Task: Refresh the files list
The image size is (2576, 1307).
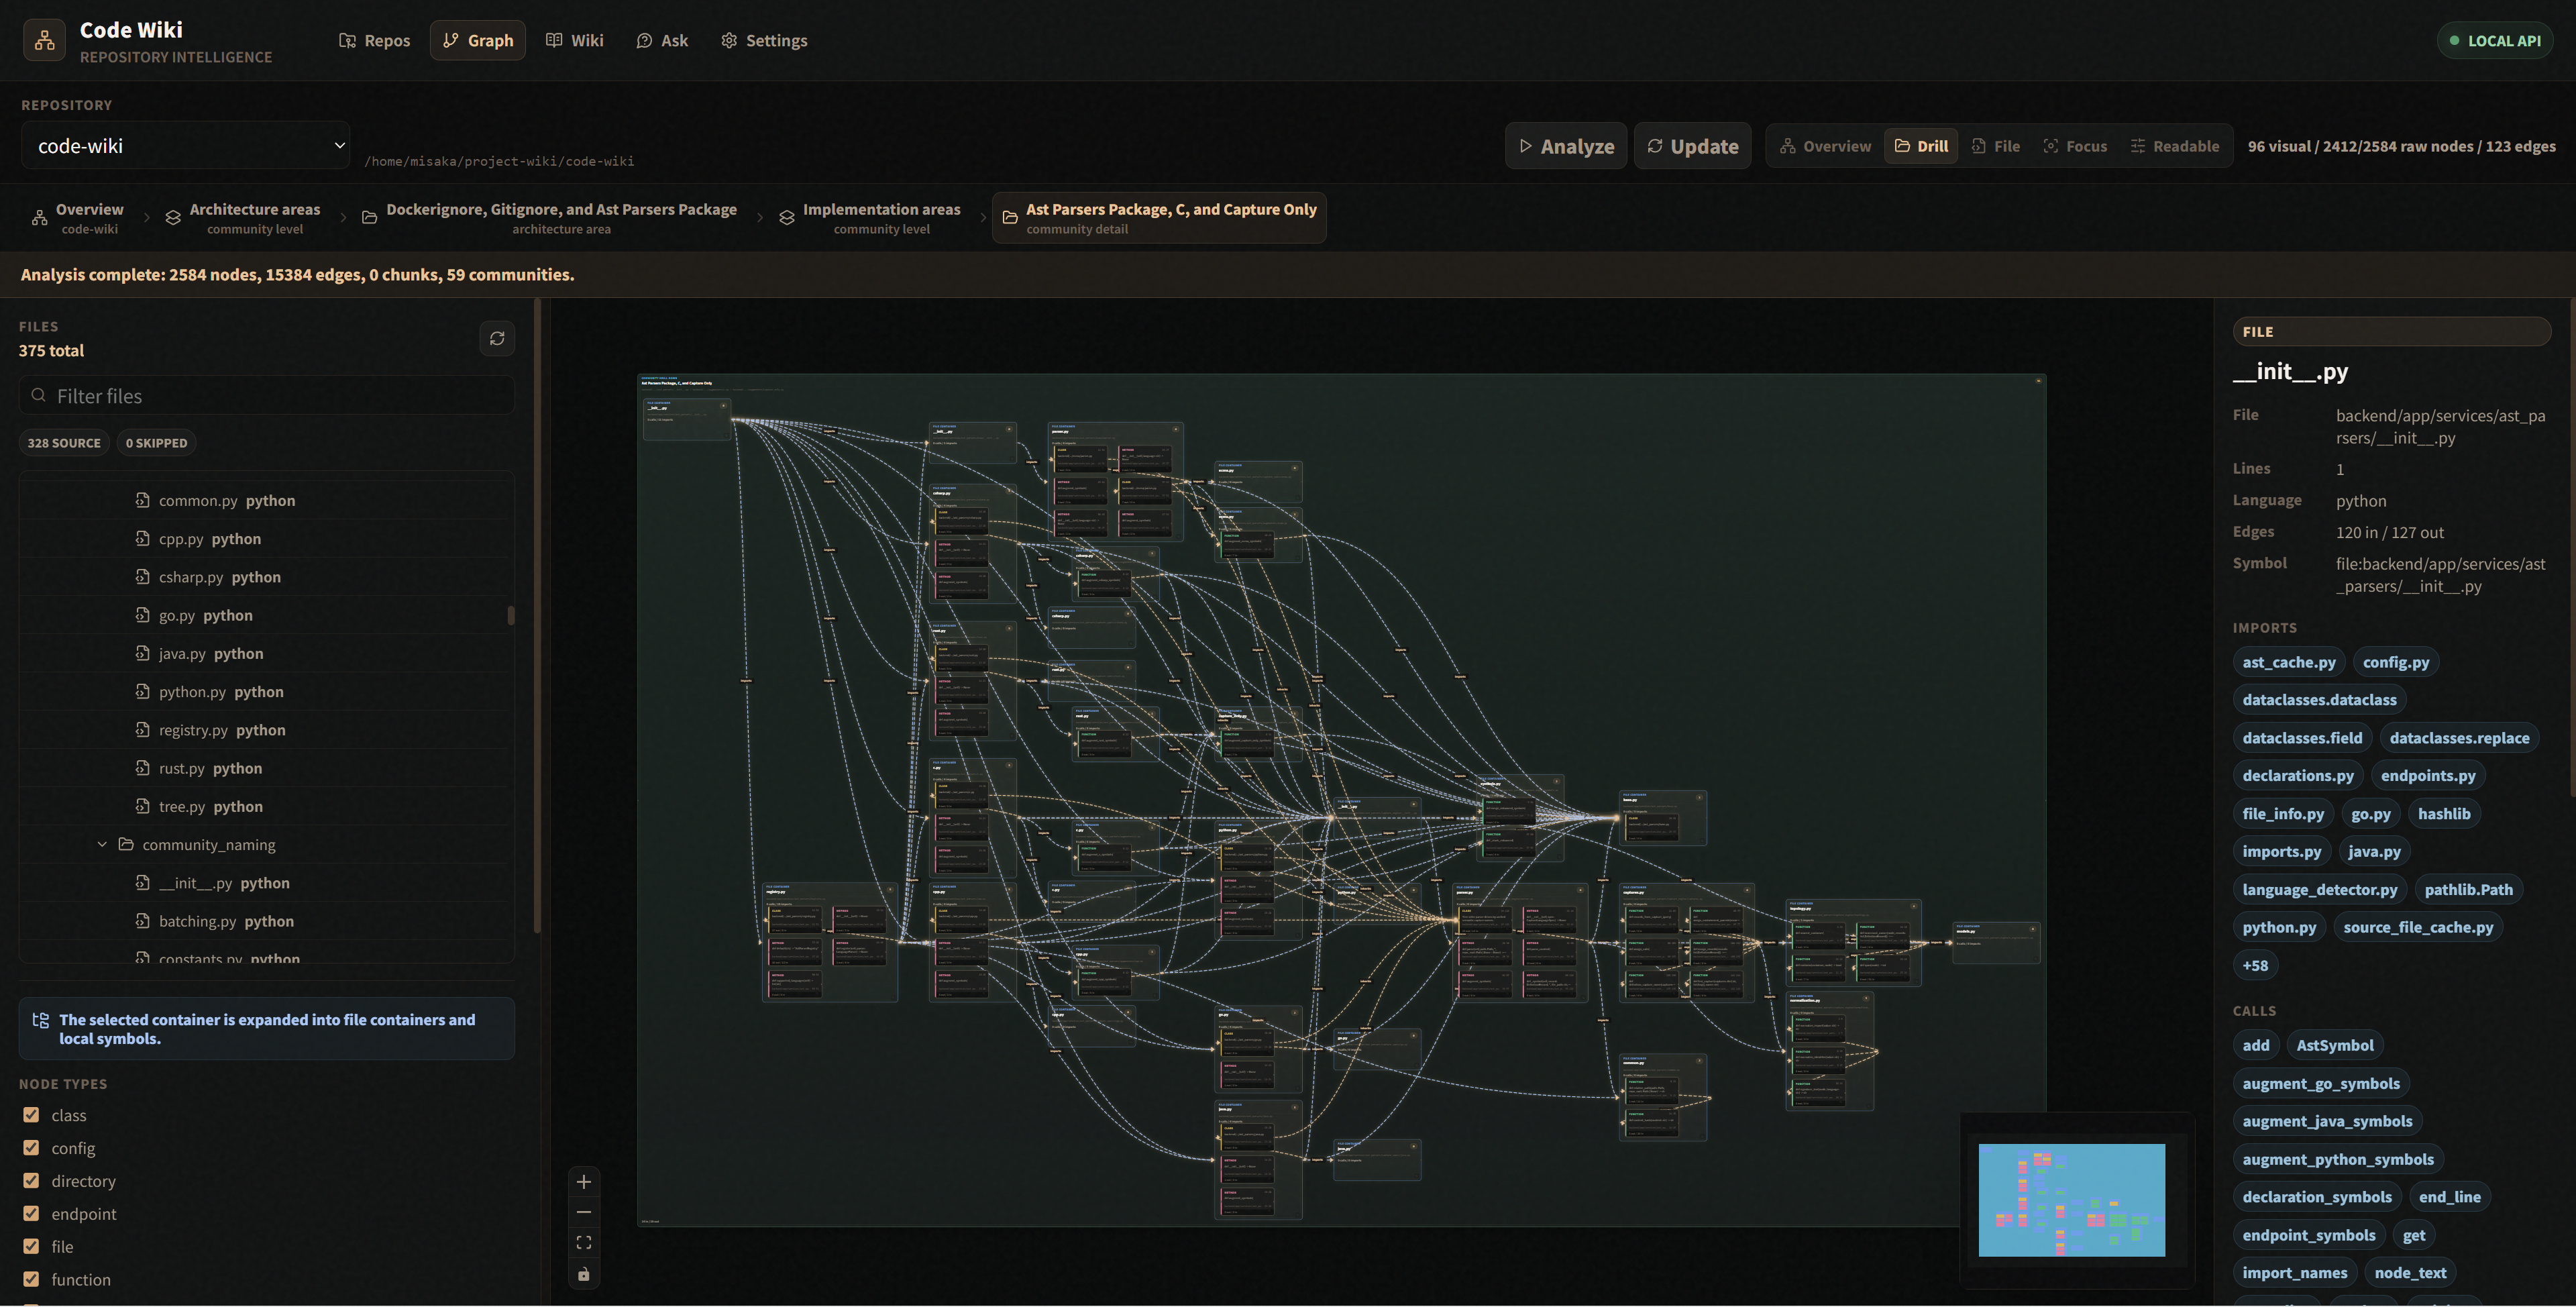Action: click(x=497, y=338)
